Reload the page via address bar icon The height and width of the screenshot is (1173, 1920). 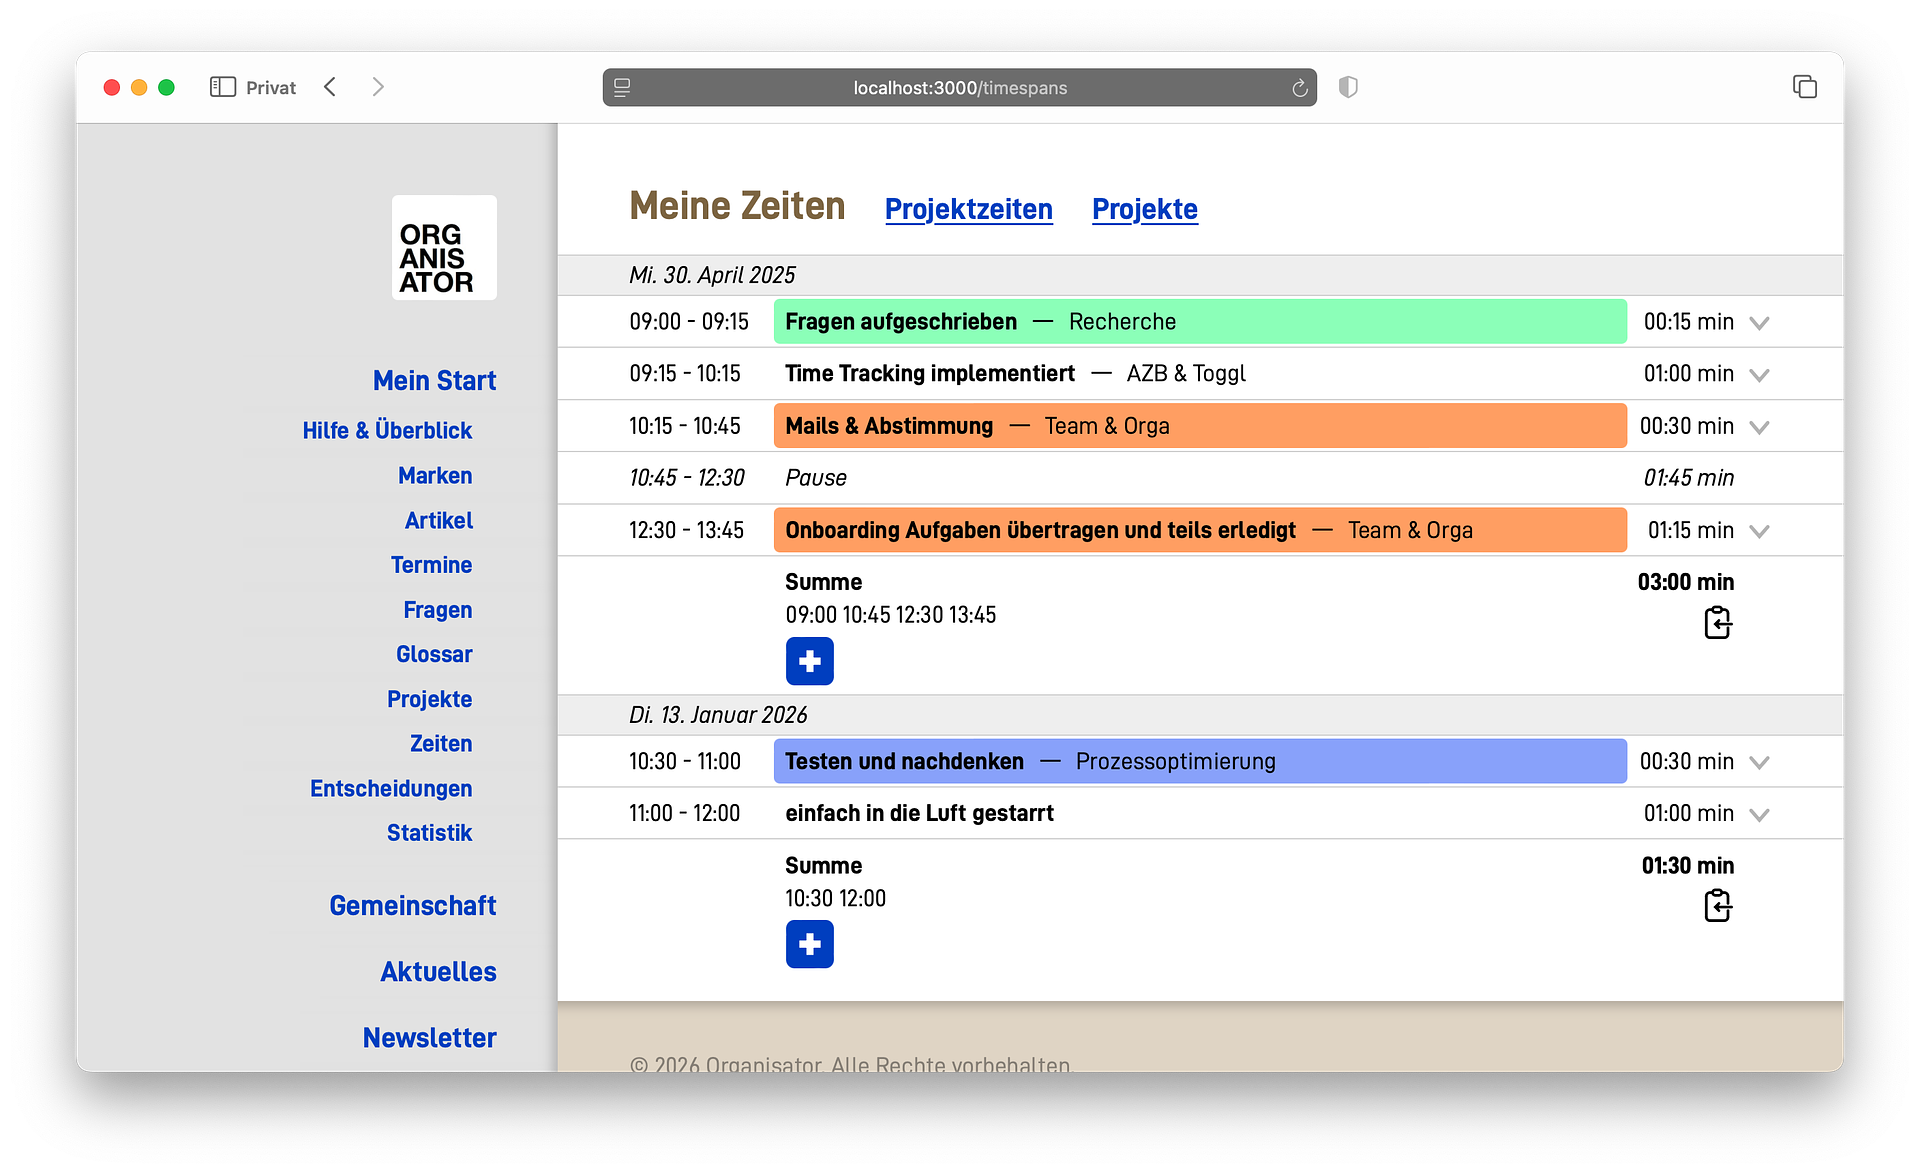click(1299, 88)
